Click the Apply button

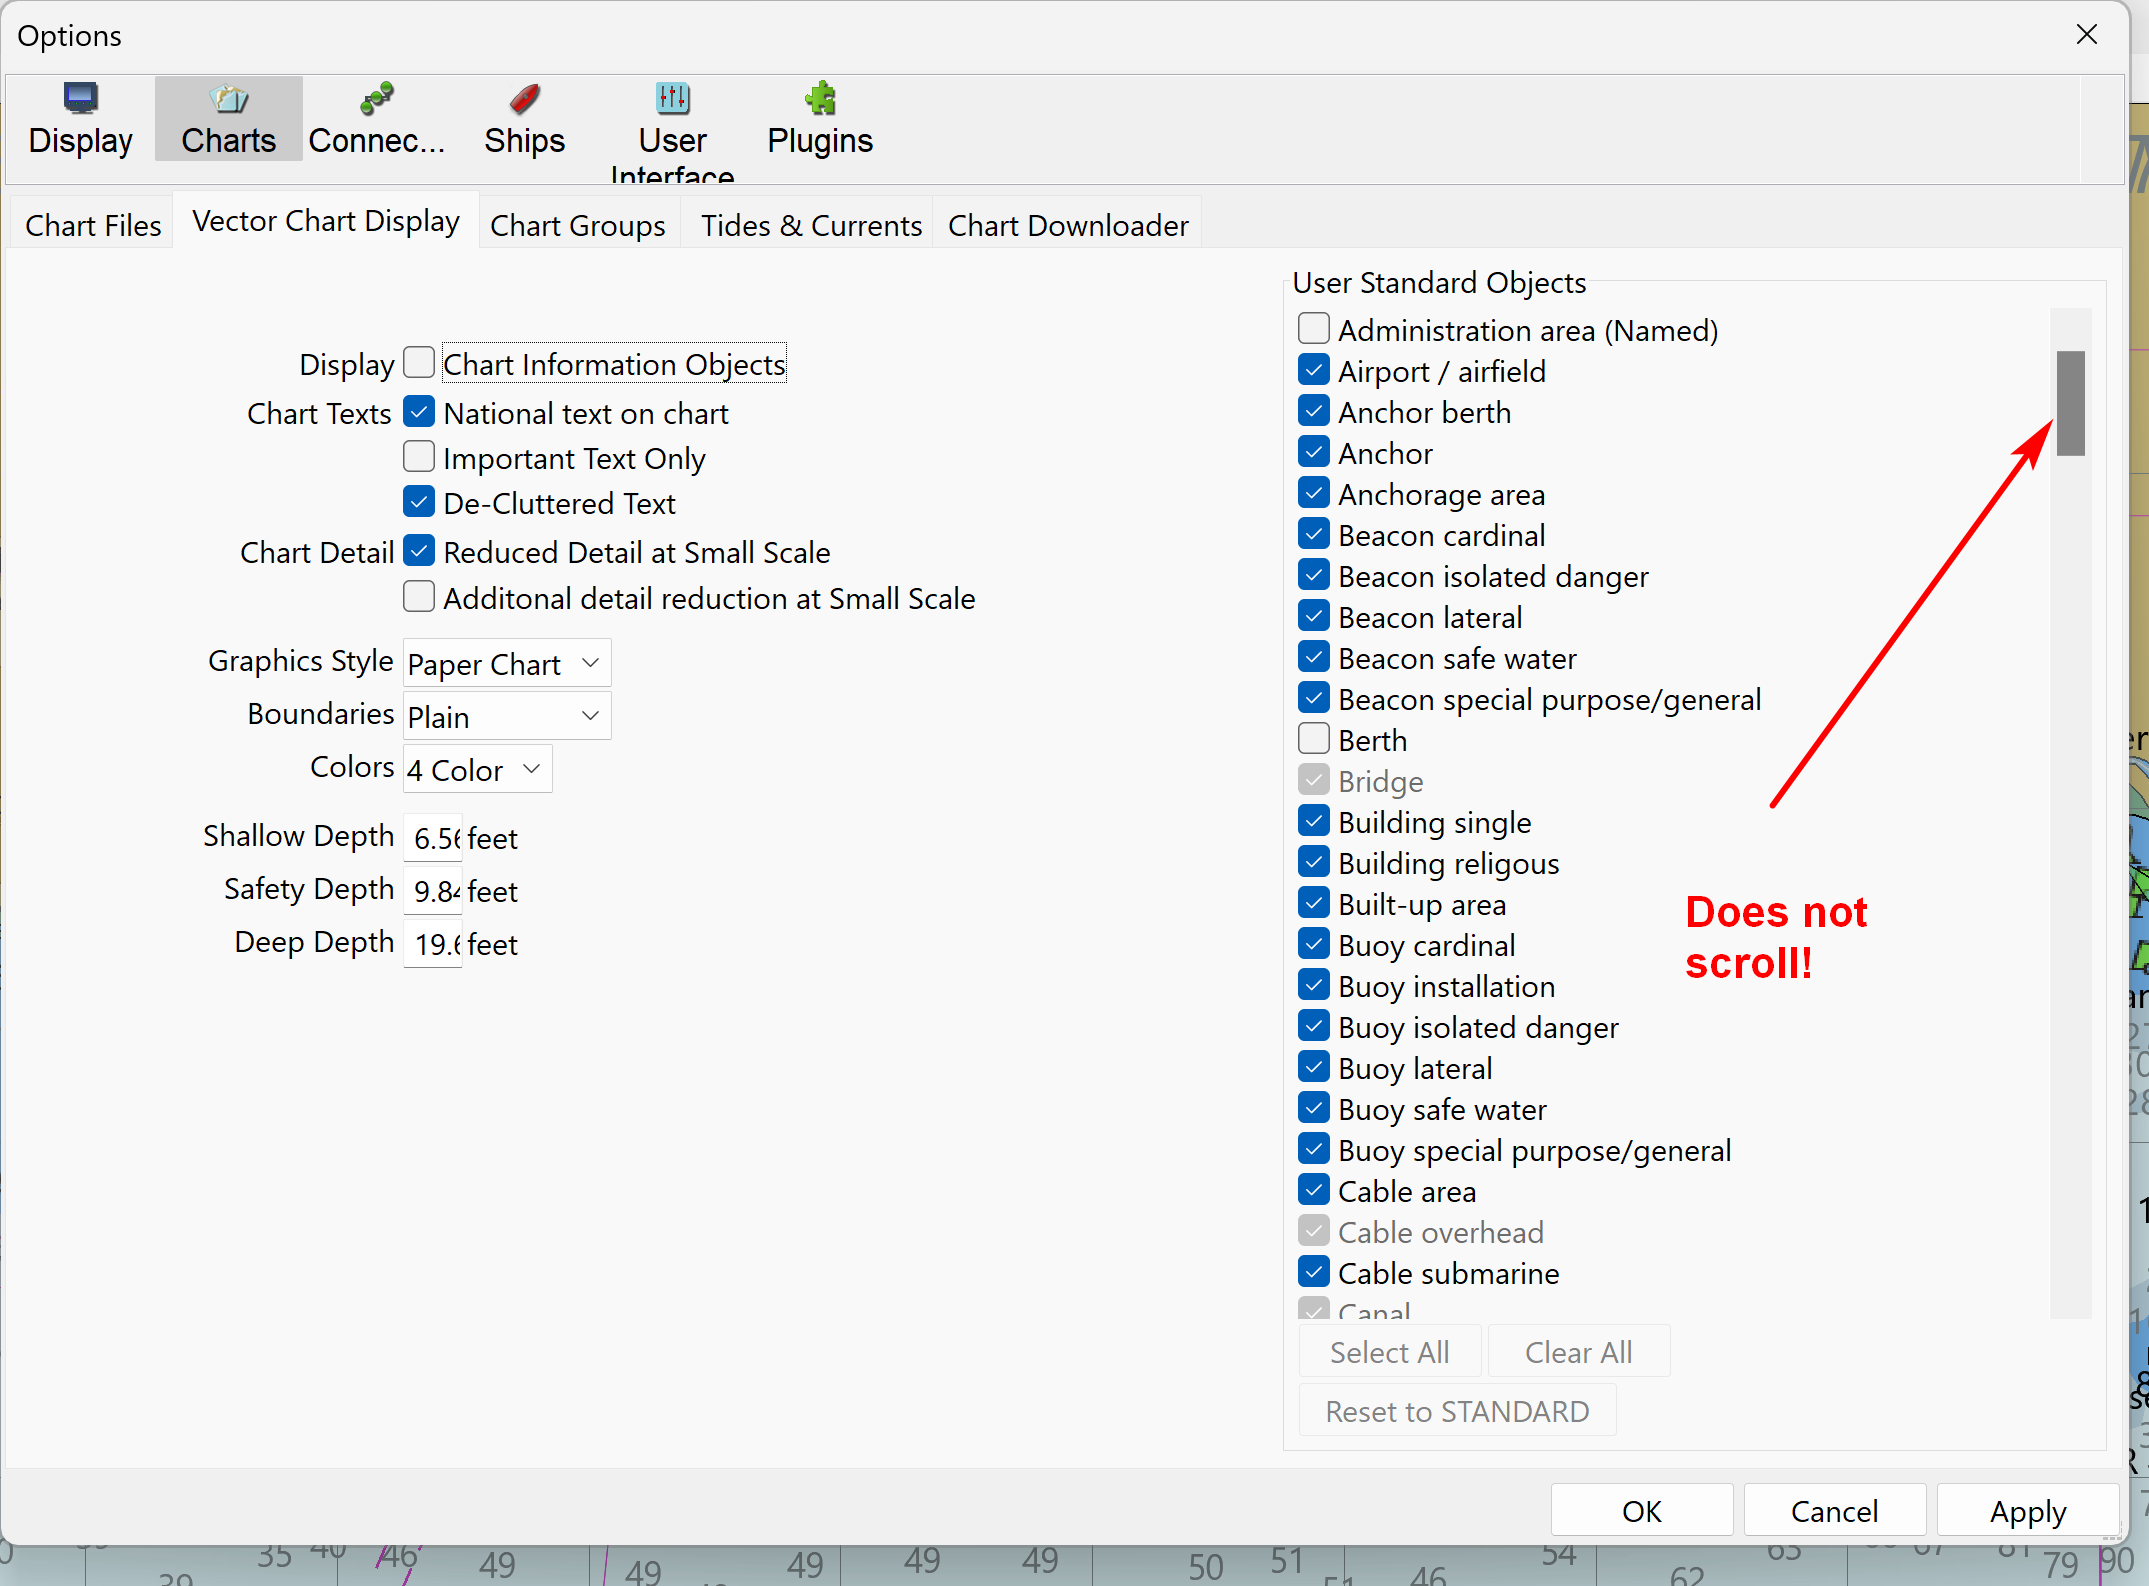click(2027, 1511)
